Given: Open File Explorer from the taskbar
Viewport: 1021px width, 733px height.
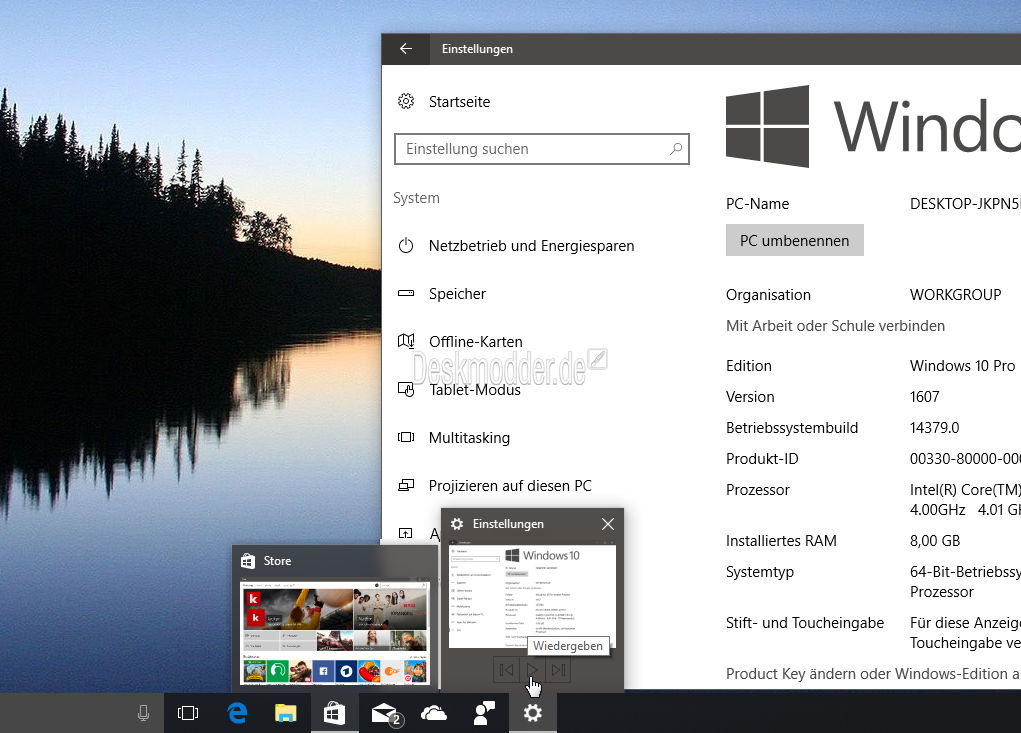Looking at the screenshot, I should pos(285,713).
